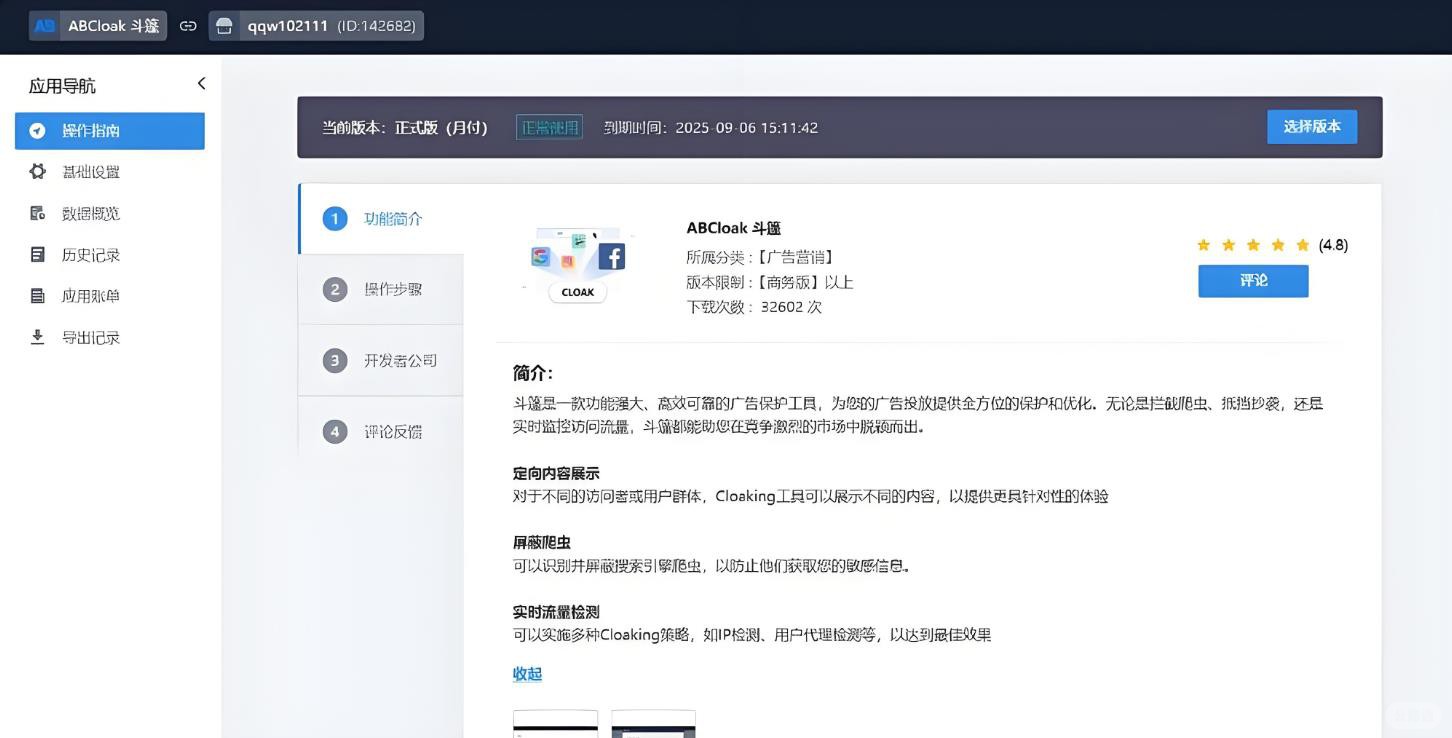Click the 下载次数 32602 次 text
1452x738 pixels.
click(x=754, y=307)
